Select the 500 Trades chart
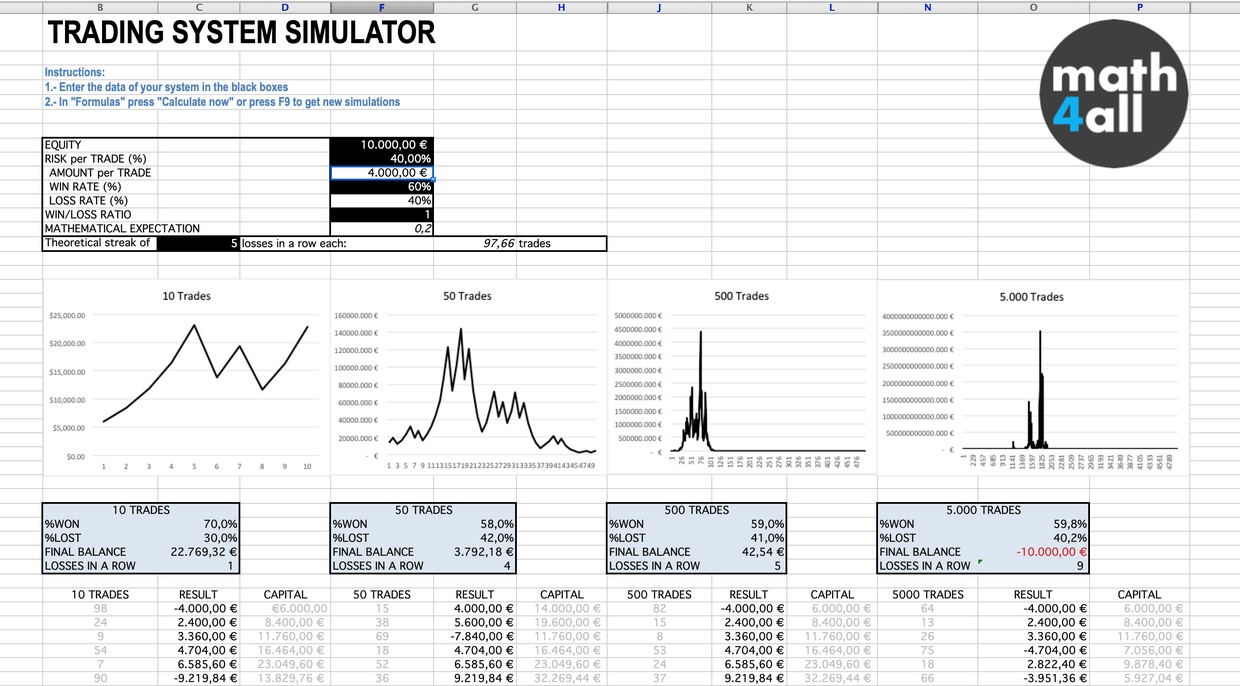 pos(740,380)
